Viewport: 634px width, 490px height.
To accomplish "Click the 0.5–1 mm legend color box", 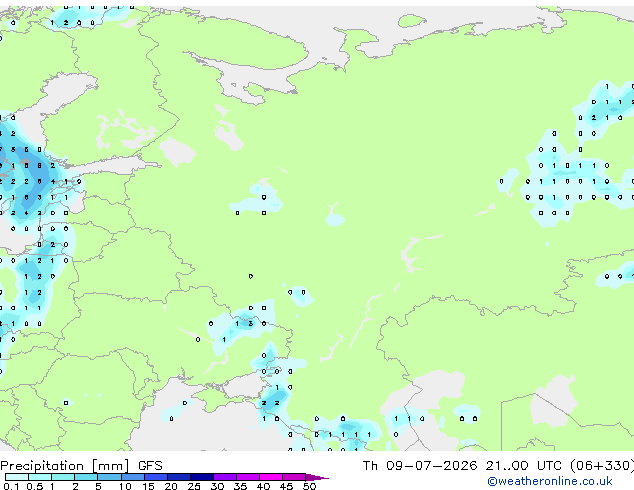I will click(40, 477).
